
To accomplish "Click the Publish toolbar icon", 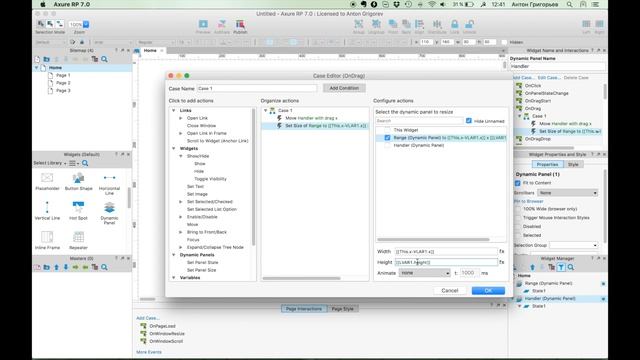I will 240,24.
